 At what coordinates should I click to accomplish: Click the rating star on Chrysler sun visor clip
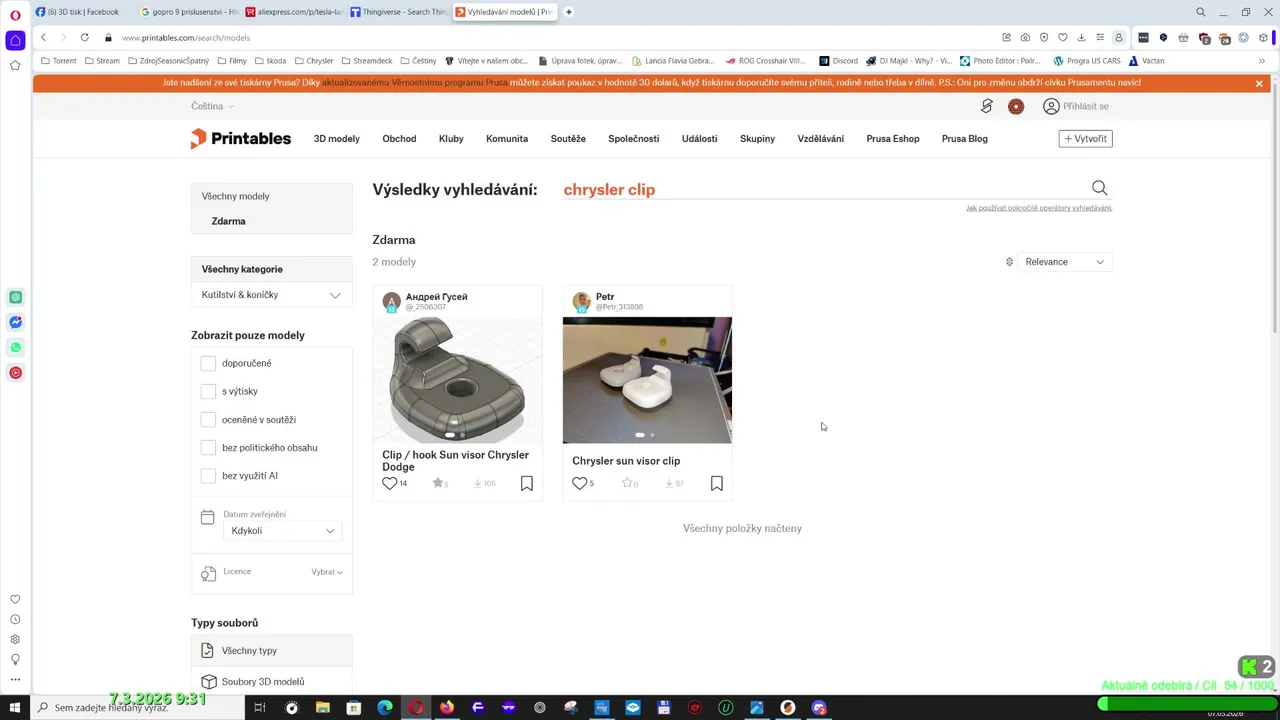[628, 483]
